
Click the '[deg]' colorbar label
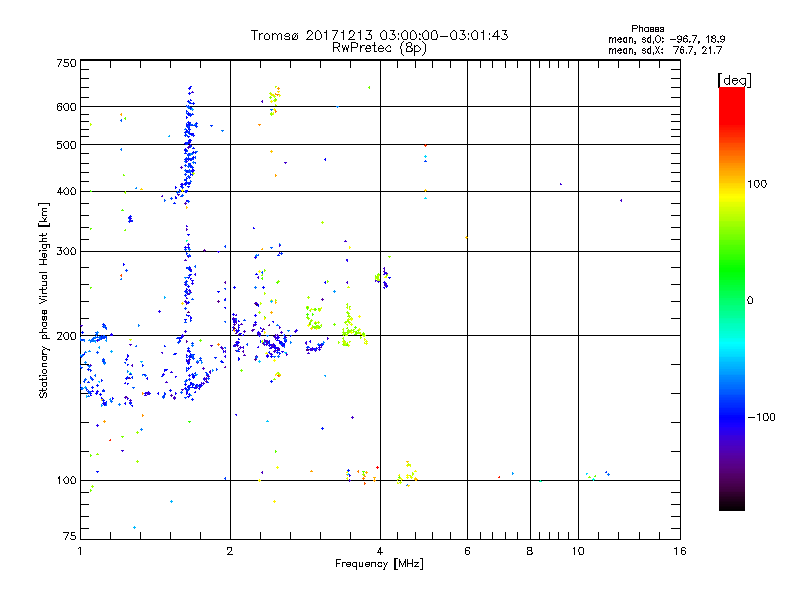pos(734,80)
